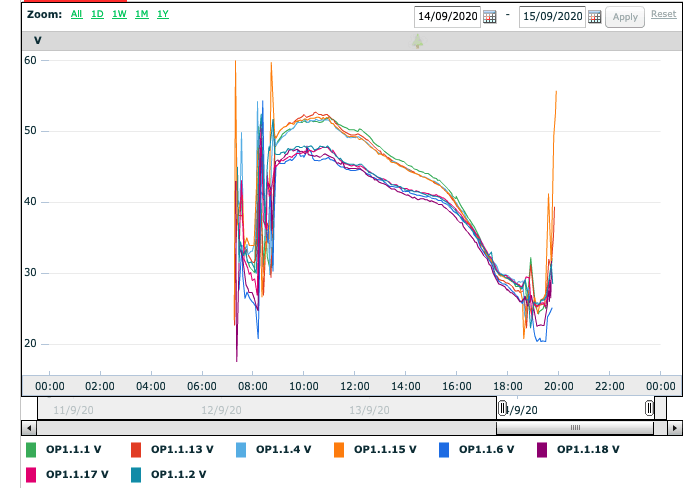Image resolution: width=683 pixels, height=488 pixels.
Task: Click the OP1.1.18 V legend label
Action: pos(588,449)
